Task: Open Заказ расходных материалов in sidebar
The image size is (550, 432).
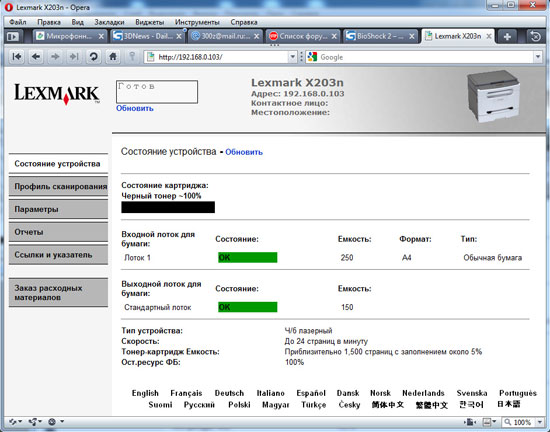Action: [58, 292]
